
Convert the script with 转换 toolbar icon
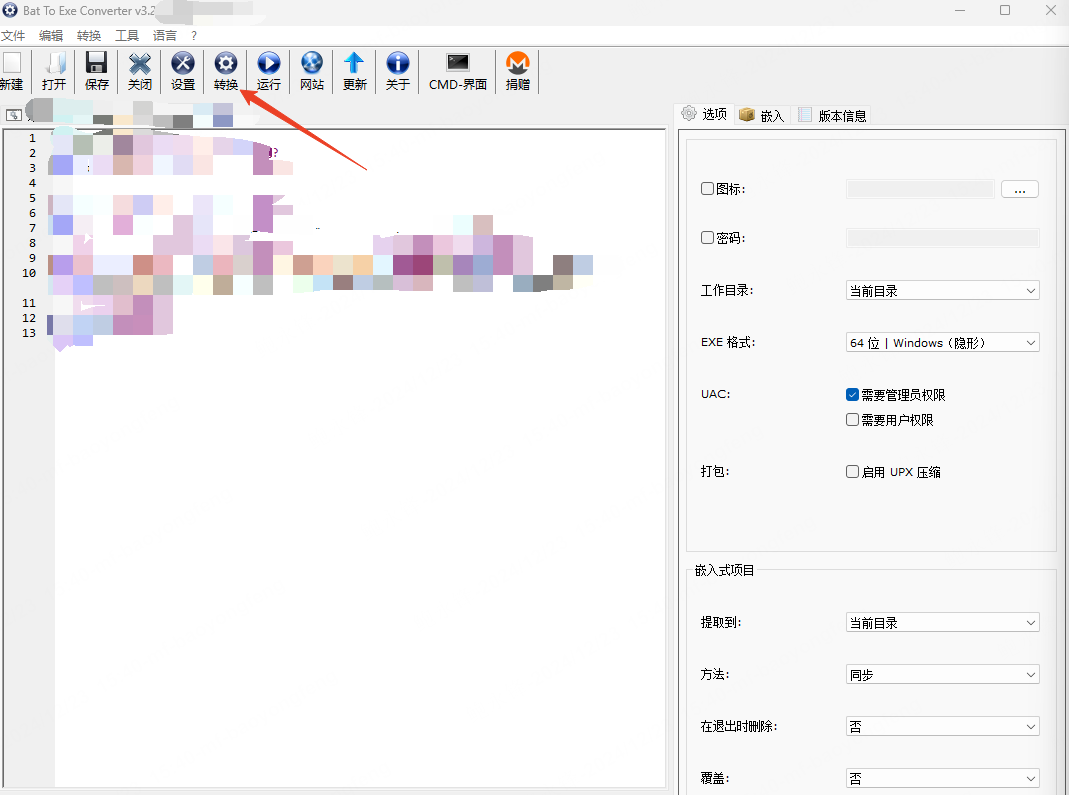click(x=226, y=71)
